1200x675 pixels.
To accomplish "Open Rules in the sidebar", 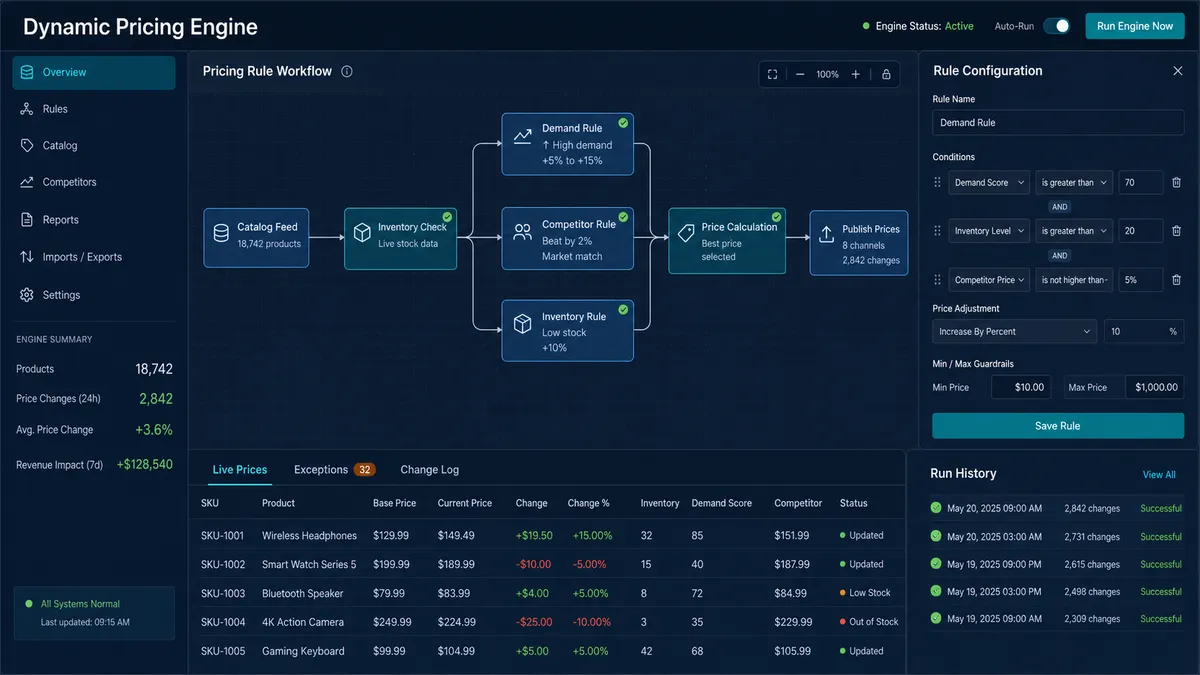I will click(x=94, y=109).
